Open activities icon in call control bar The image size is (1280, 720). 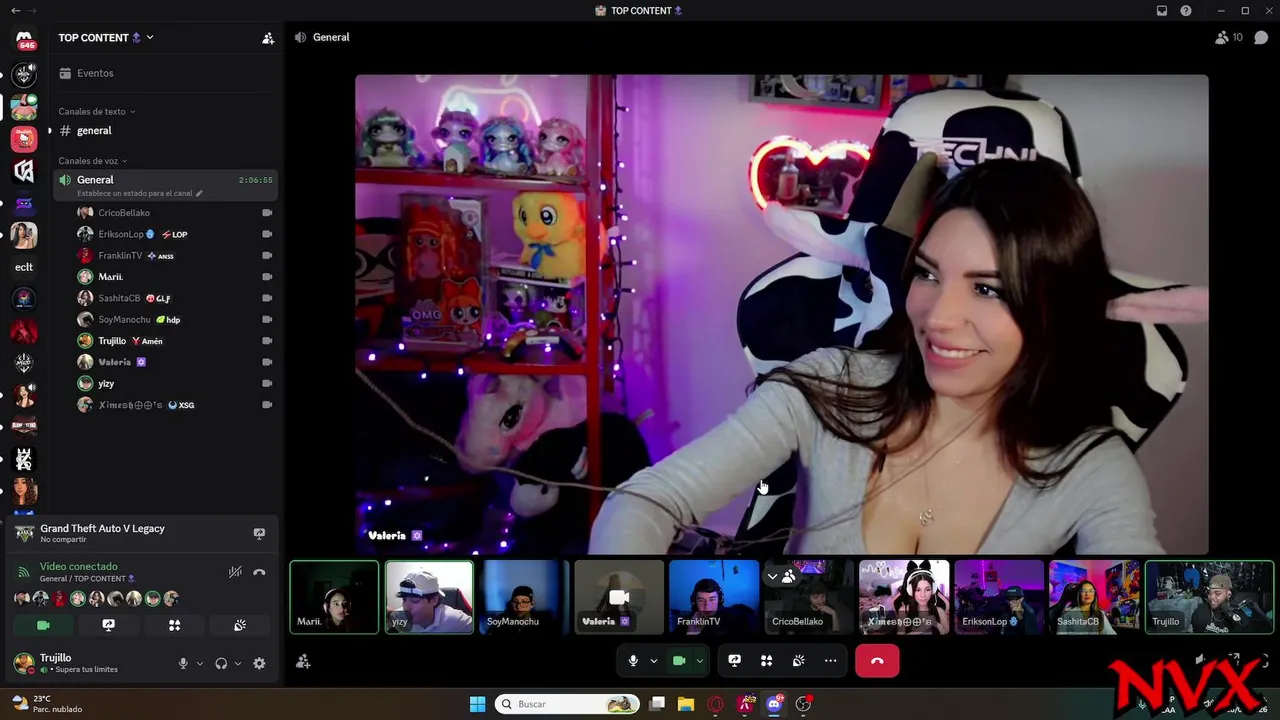click(x=766, y=661)
